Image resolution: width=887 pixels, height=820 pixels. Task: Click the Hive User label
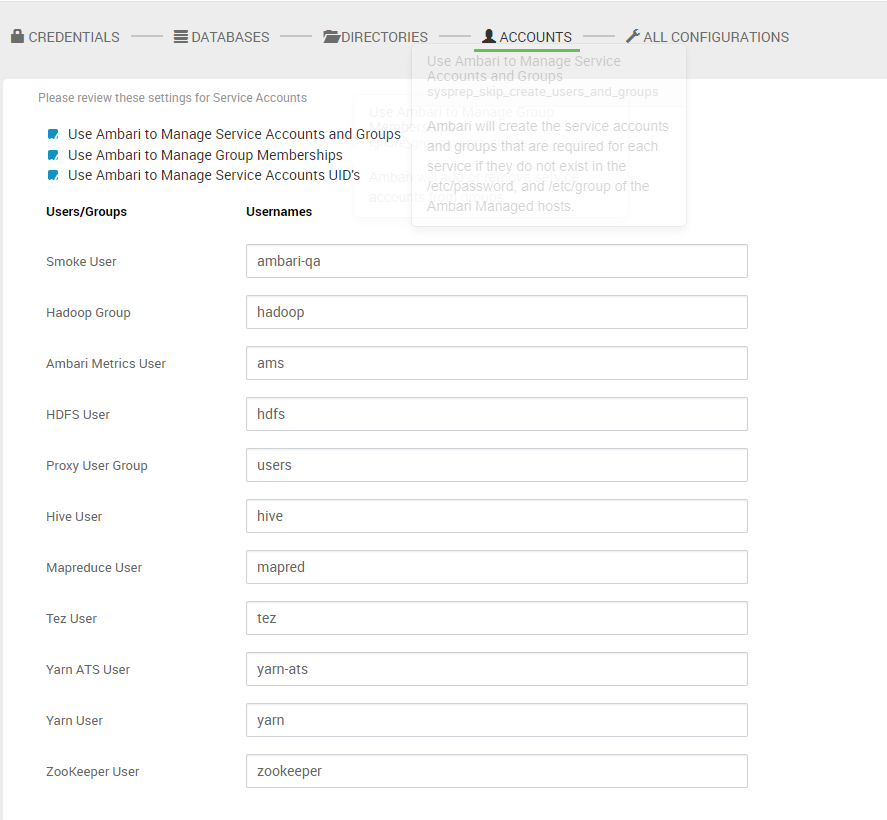point(74,516)
